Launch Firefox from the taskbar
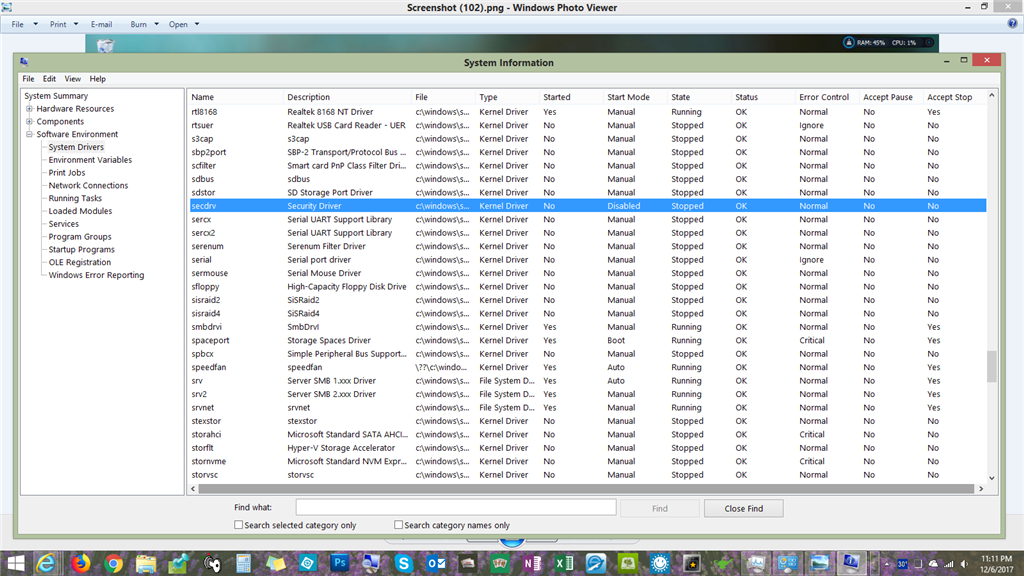This screenshot has width=1024, height=576. click(x=80, y=563)
